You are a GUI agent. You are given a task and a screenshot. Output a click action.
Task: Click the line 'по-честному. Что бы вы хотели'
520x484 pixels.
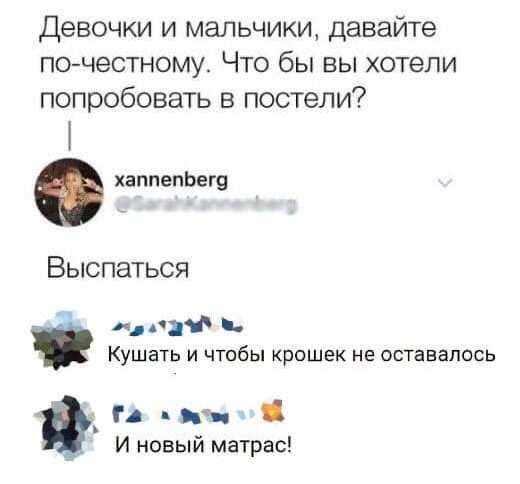coord(248,63)
